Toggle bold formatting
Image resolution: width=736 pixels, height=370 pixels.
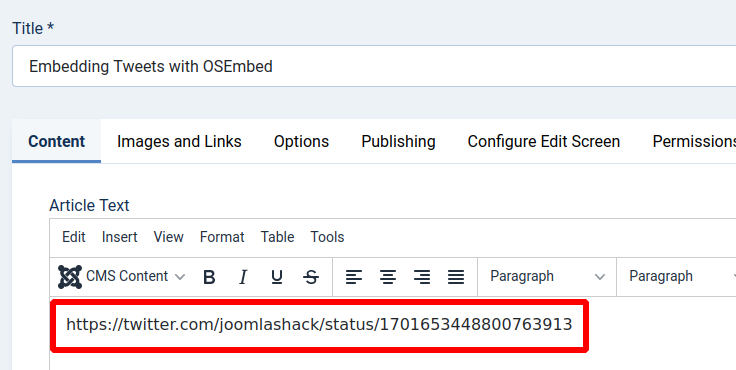(209, 277)
